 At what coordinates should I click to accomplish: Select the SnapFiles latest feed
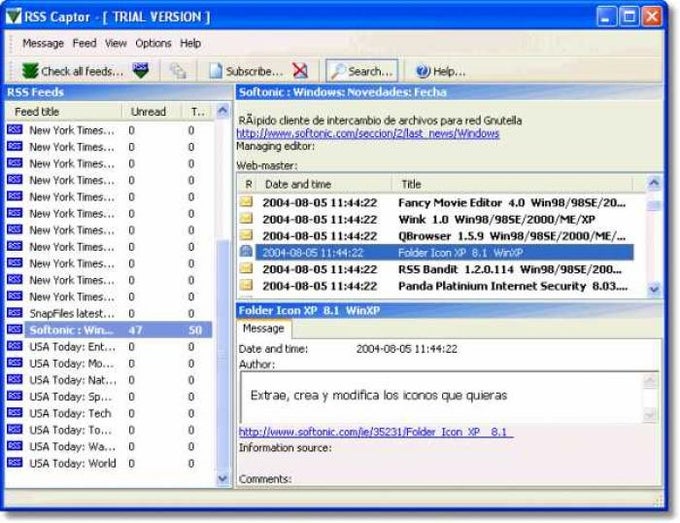coord(109,313)
